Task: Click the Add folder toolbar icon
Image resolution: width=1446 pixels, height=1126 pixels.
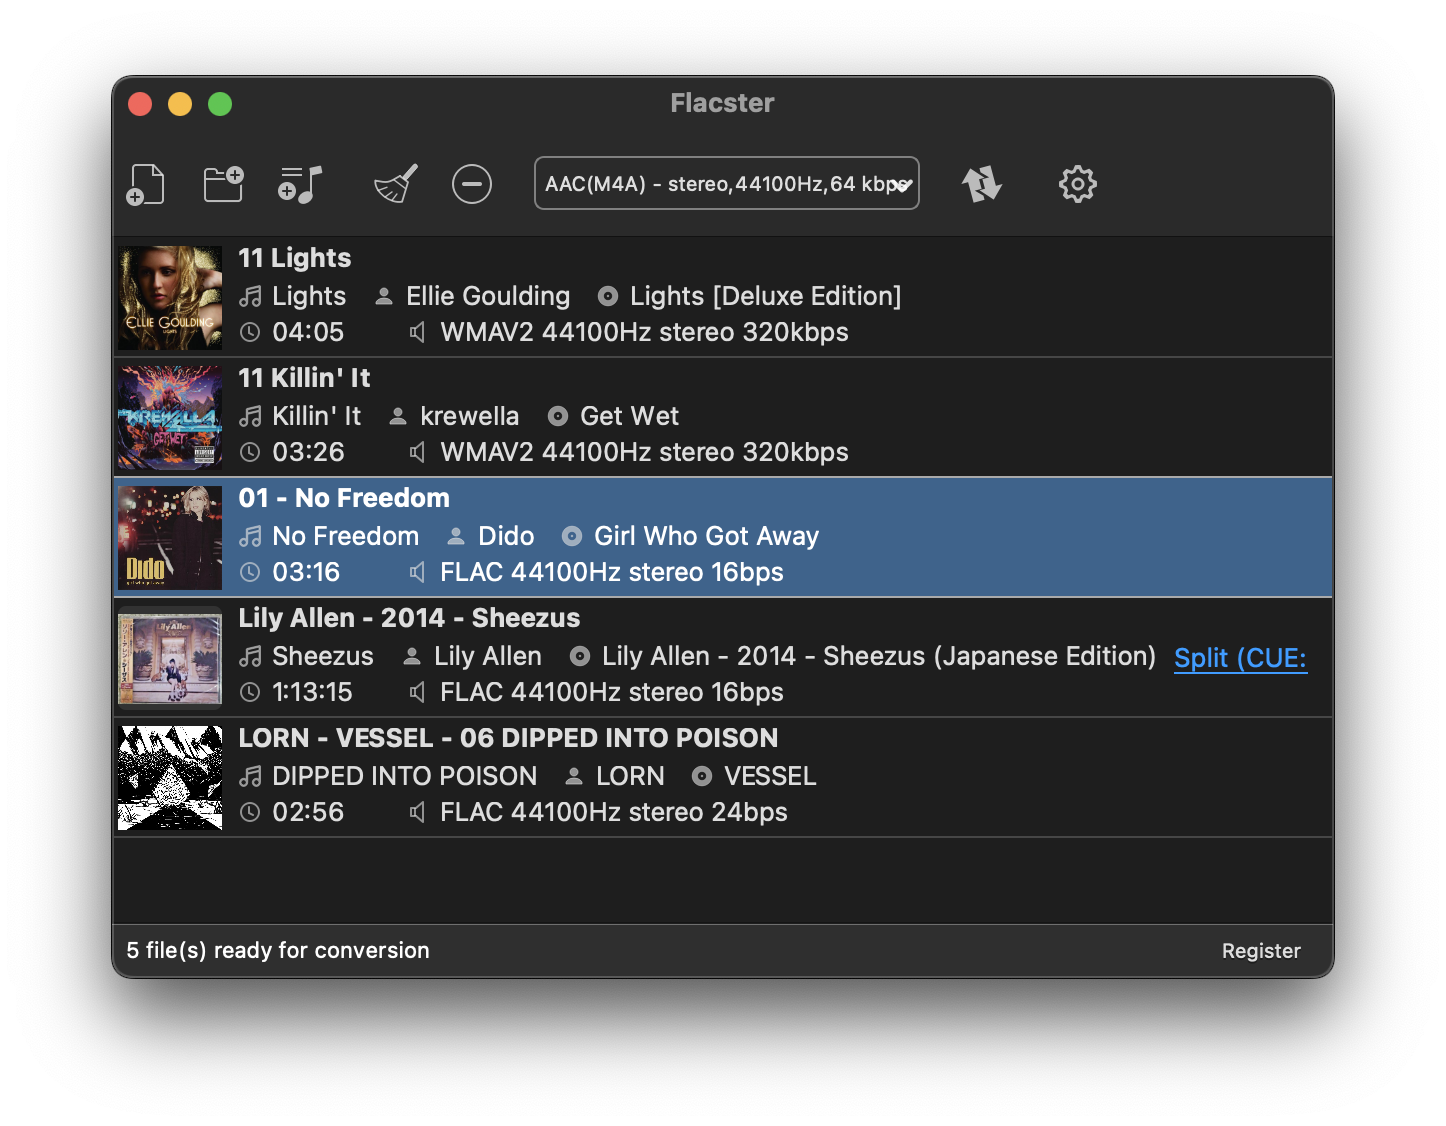Action: pyautogui.click(x=224, y=184)
